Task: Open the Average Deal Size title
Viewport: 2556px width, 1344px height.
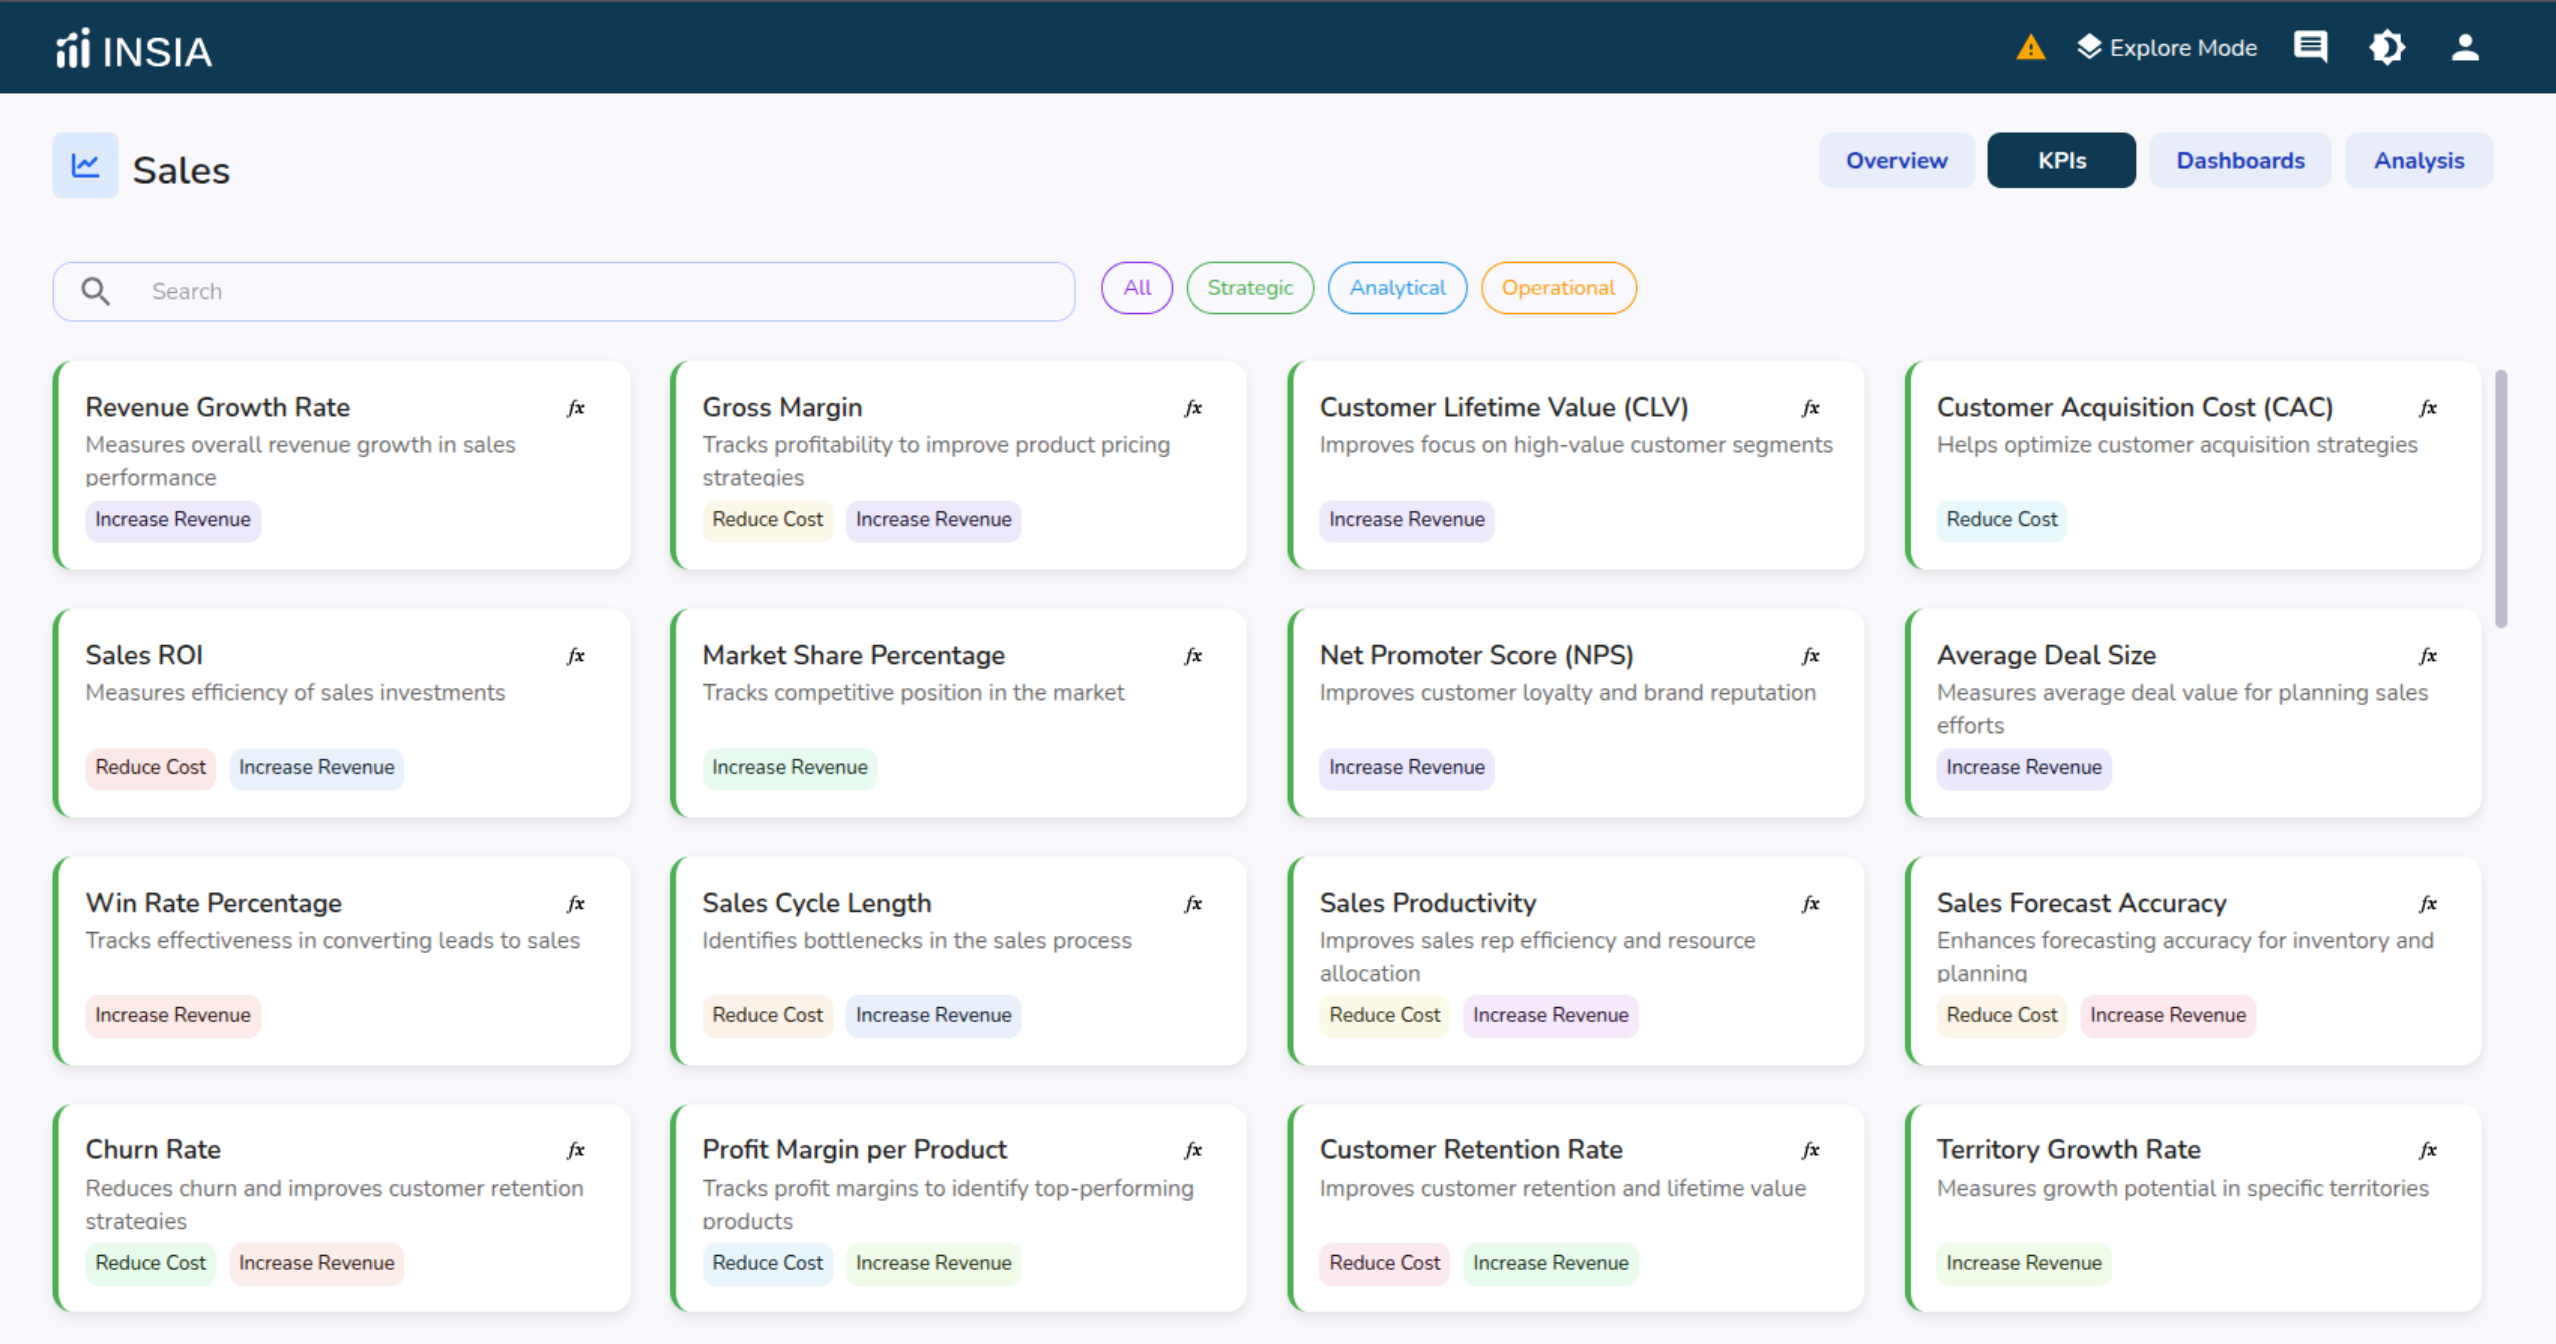Action: point(2046,655)
